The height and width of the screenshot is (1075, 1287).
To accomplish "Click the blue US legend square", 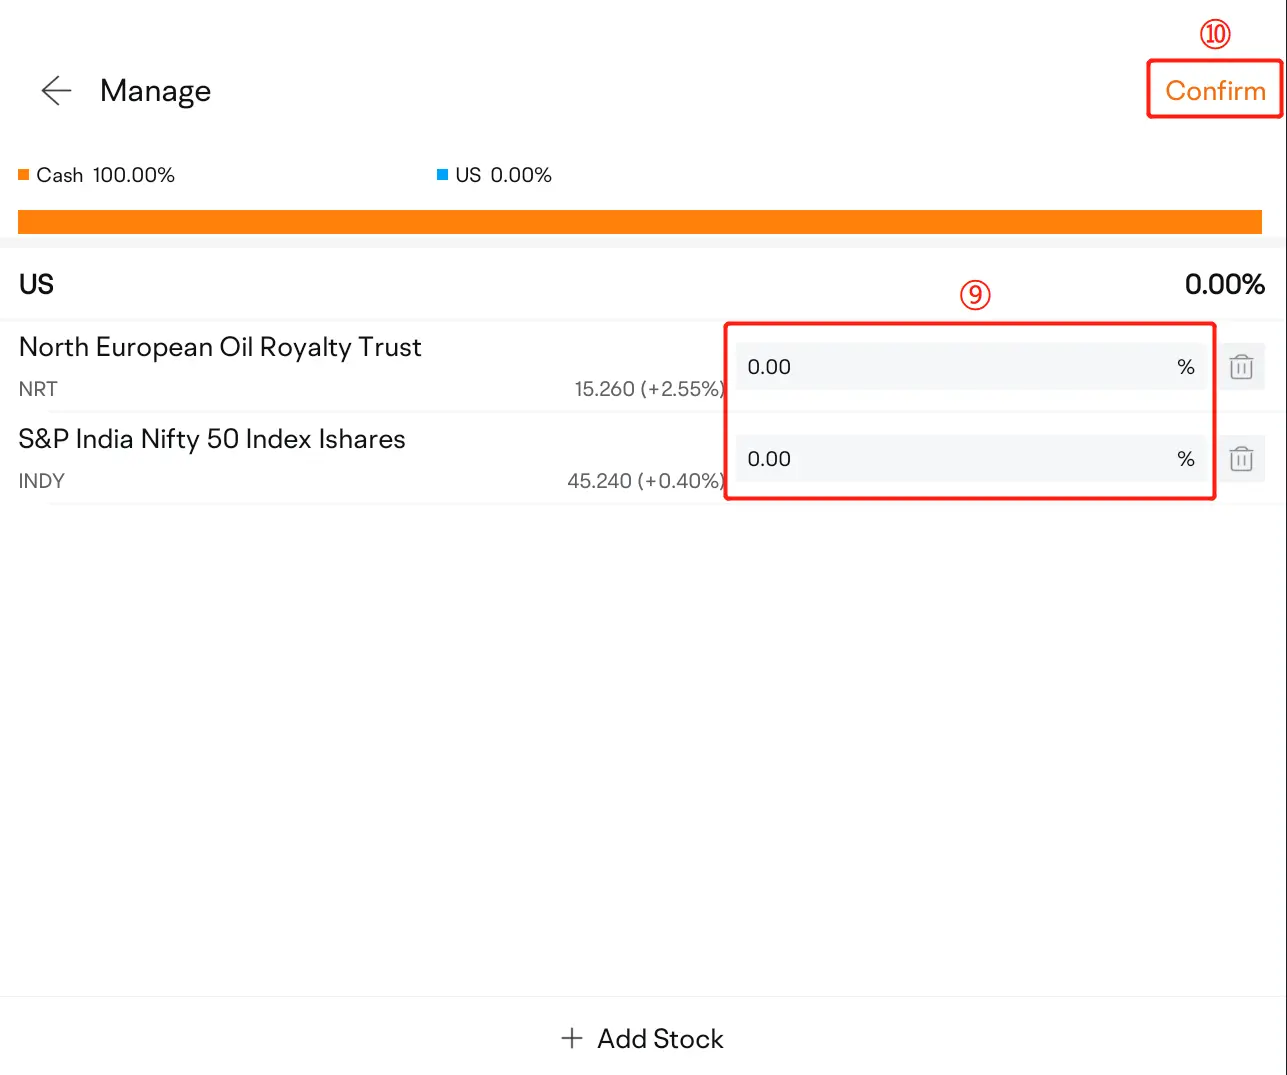I will 442,175.
